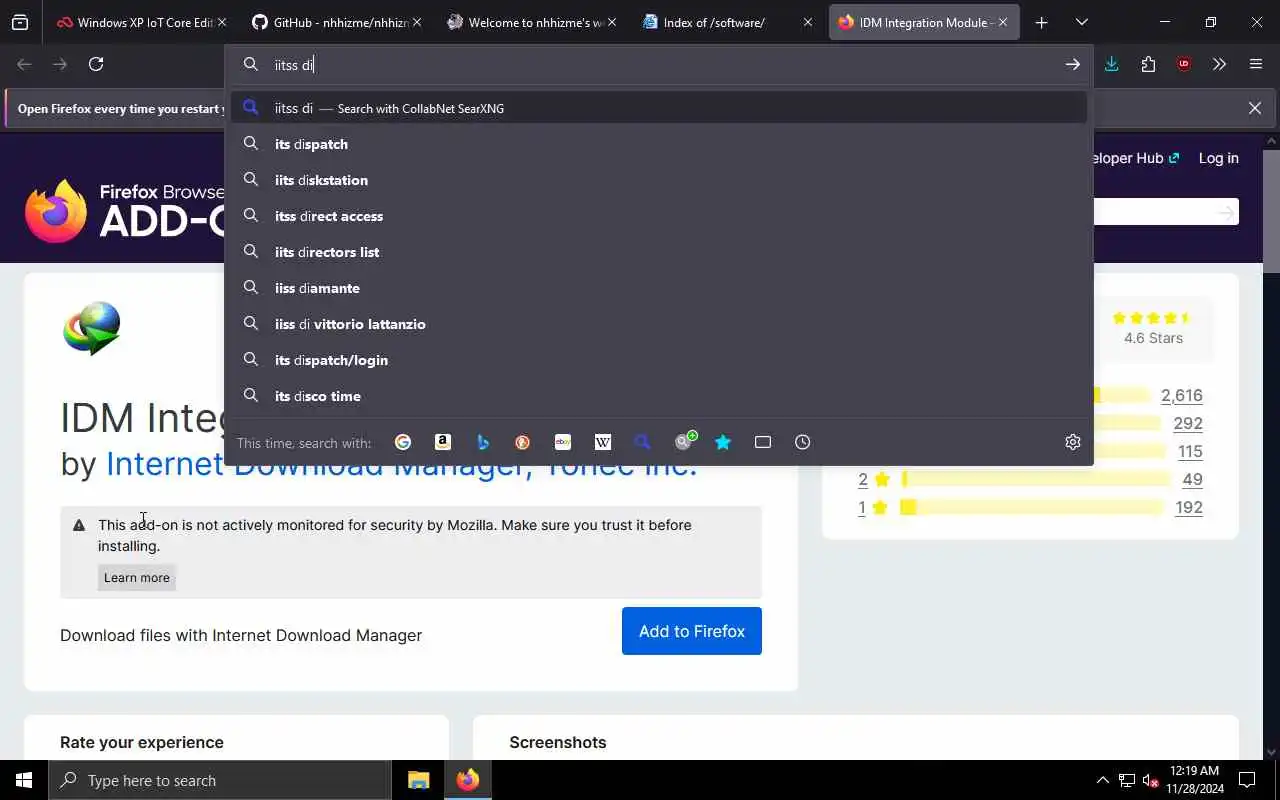The width and height of the screenshot is (1280, 800).
Task: Open the Windows notification center
Action: click(x=1247, y=780)
